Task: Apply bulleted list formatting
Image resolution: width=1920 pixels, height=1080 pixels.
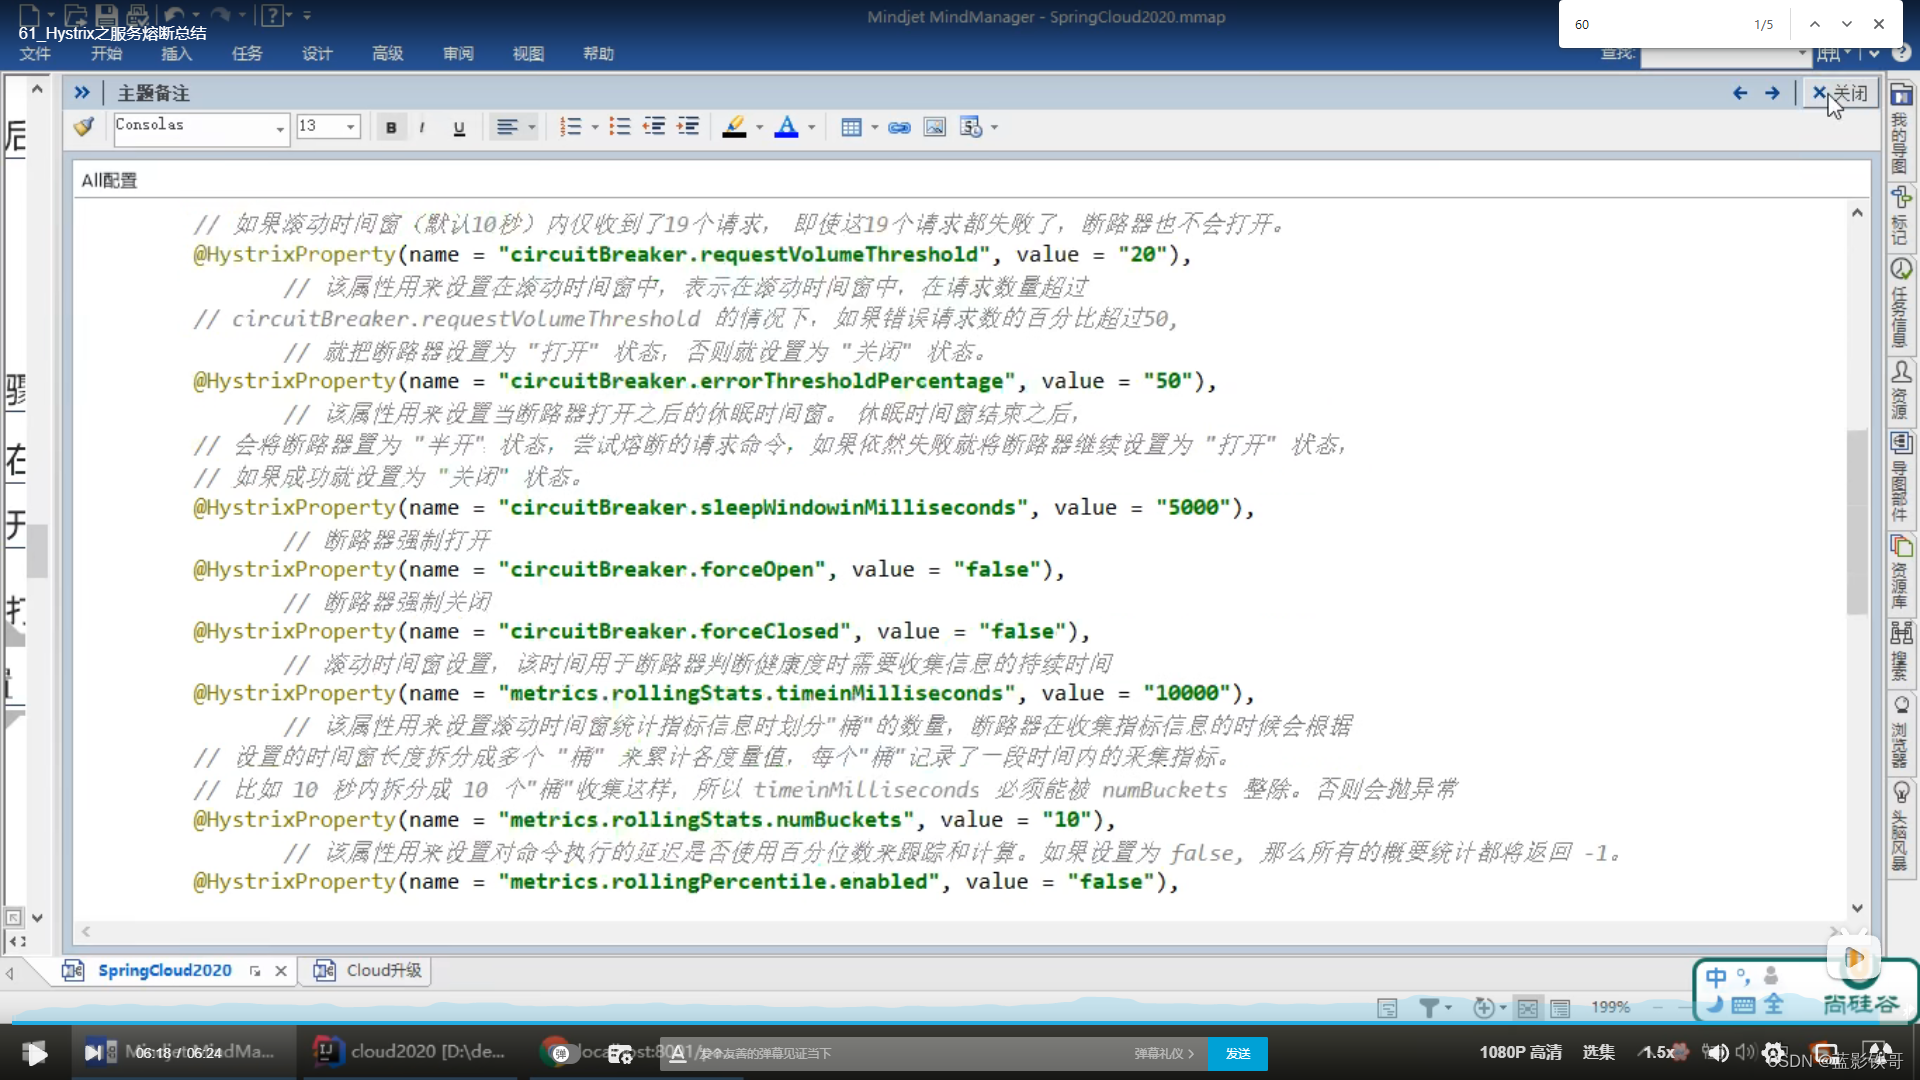Action: click(x=620, y=127)
